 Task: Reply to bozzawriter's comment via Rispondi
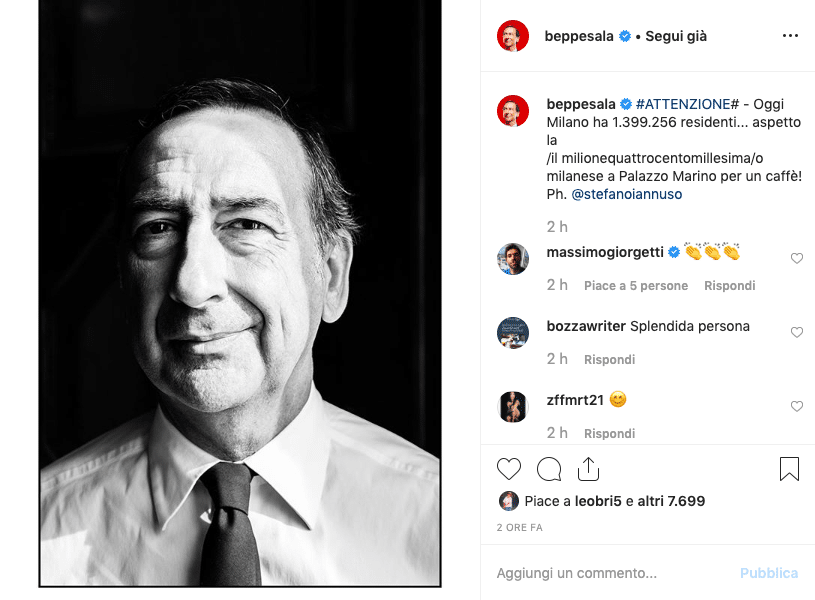pos(609,359)
